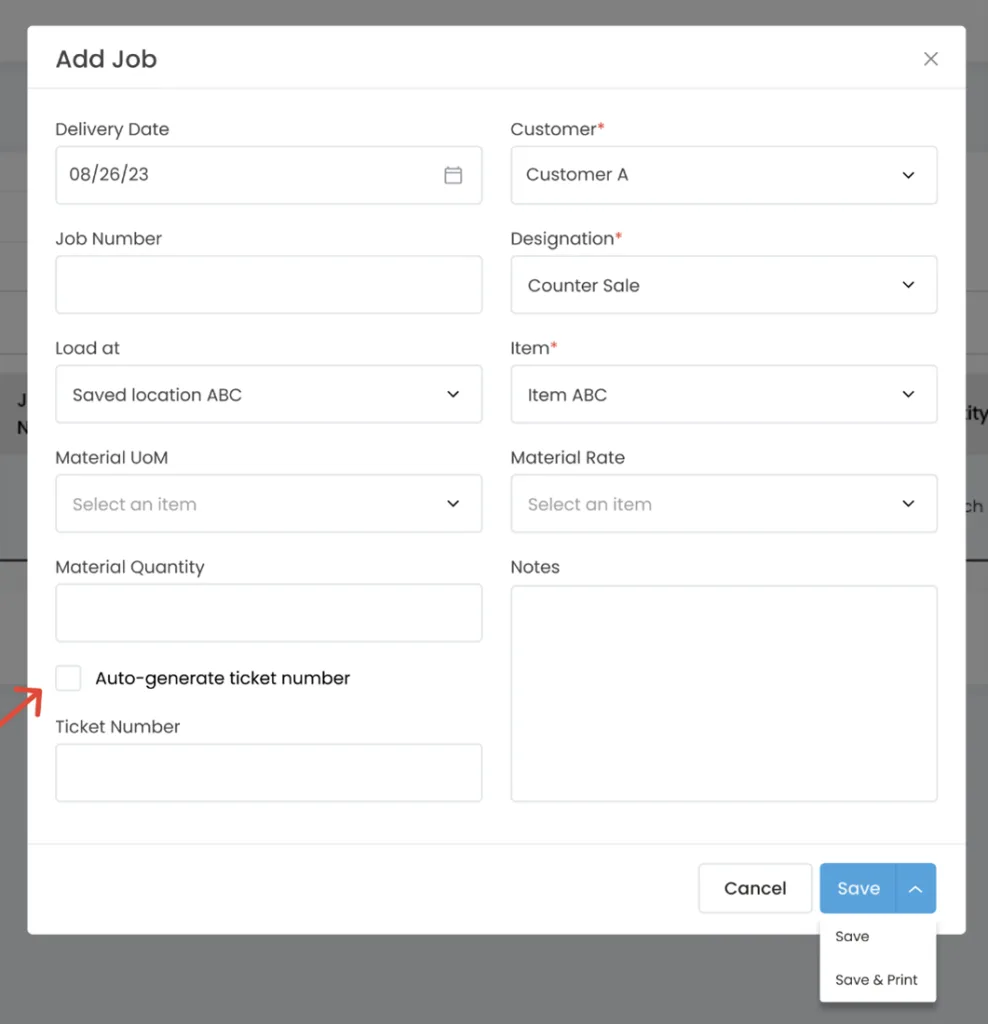Image resolution: width=988 pixels, height=1024 pixels.
Task: Open the Designation dropdown showing Counter Sale
Action: tap(723, 285)
